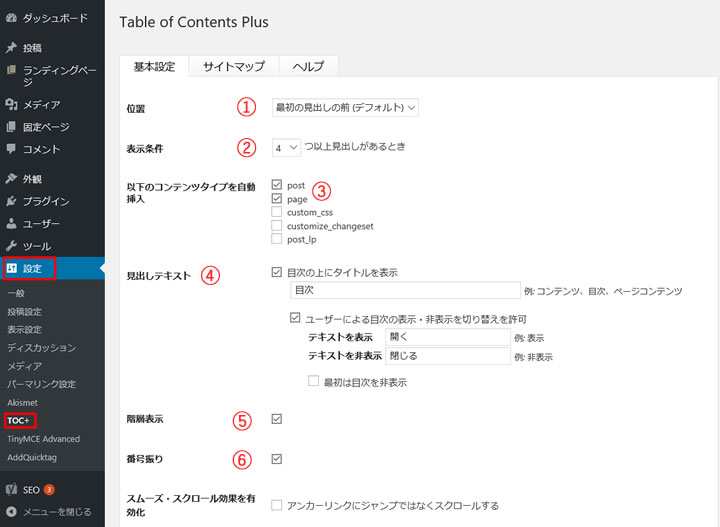Open メディア settings submenu link
The image size is (720, 527).
pos(24,366)
